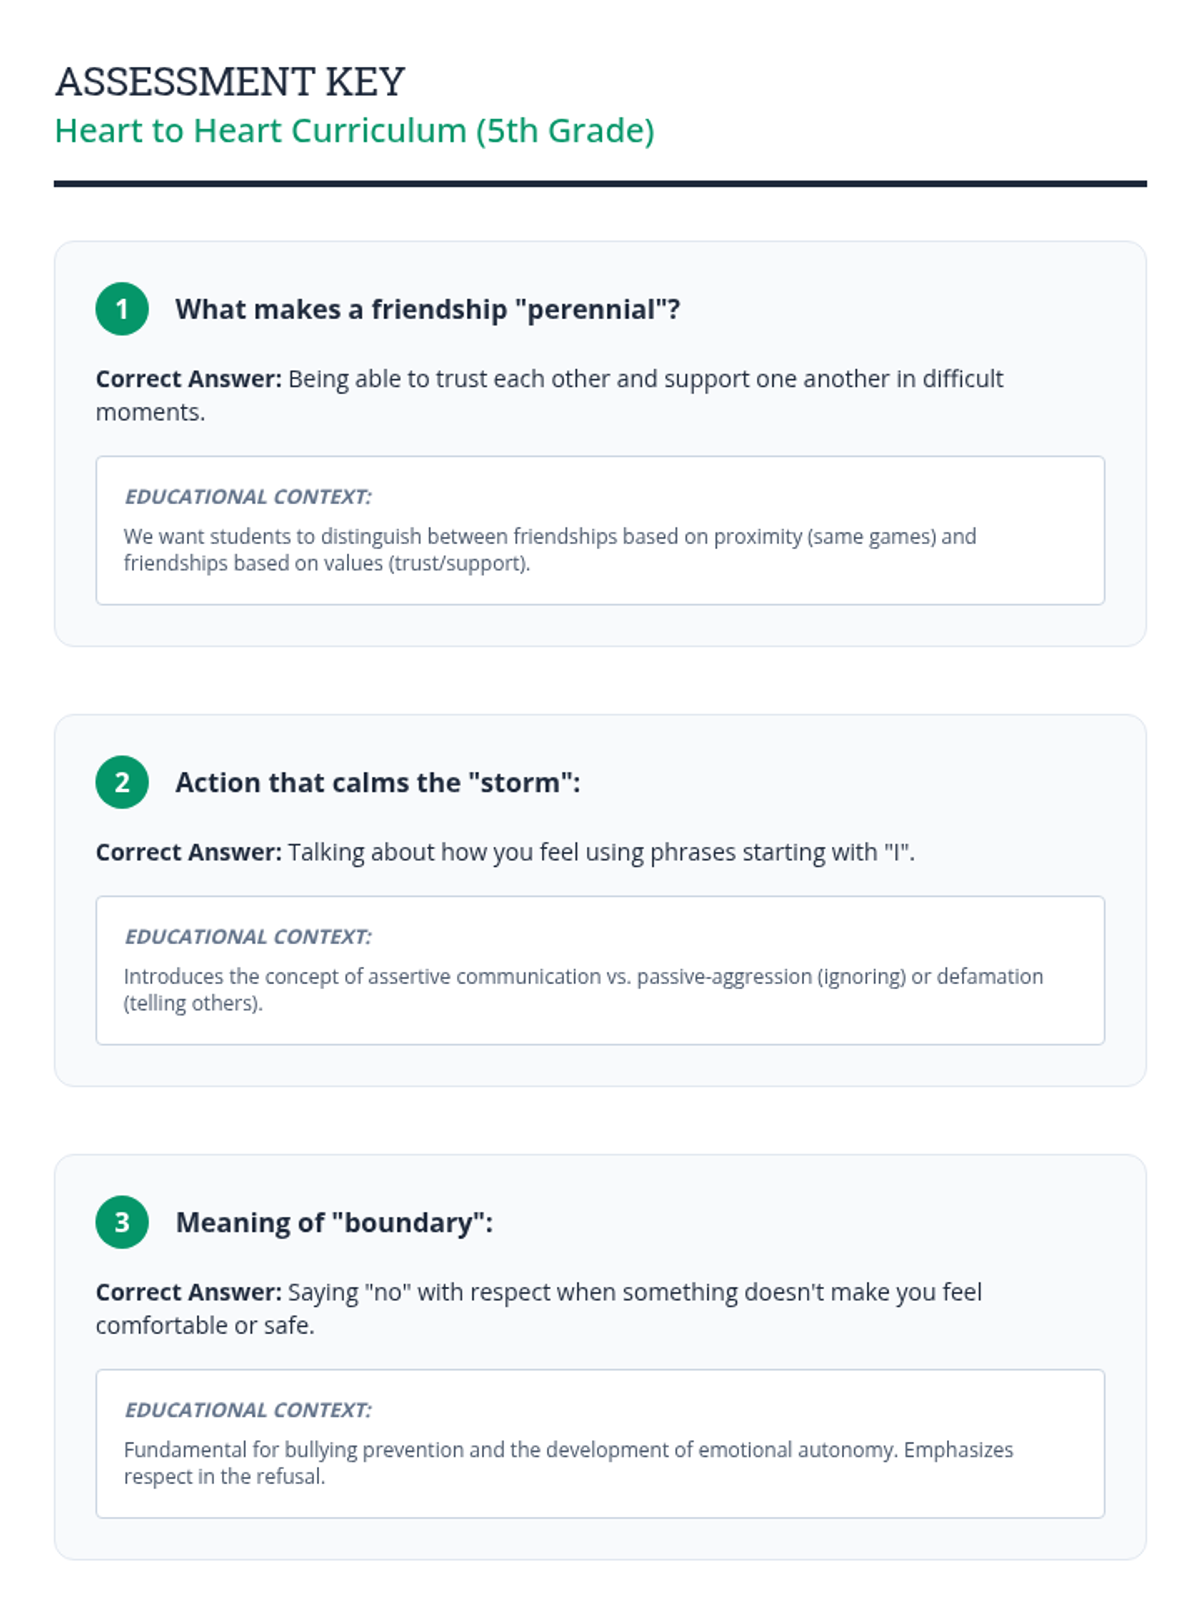1200x1600 pixels.
Task: Click the friendship "perennial" question heading
Action: 427,309
